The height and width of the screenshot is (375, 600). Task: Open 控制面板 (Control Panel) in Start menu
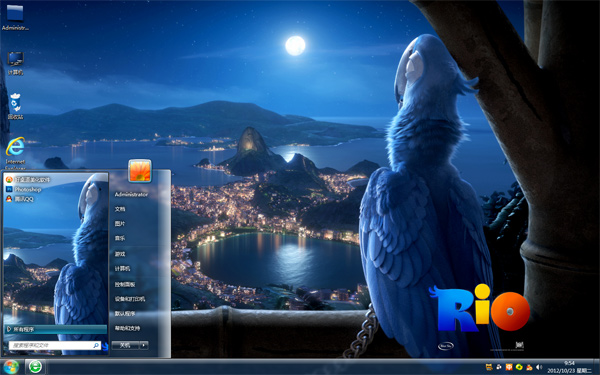125,284
